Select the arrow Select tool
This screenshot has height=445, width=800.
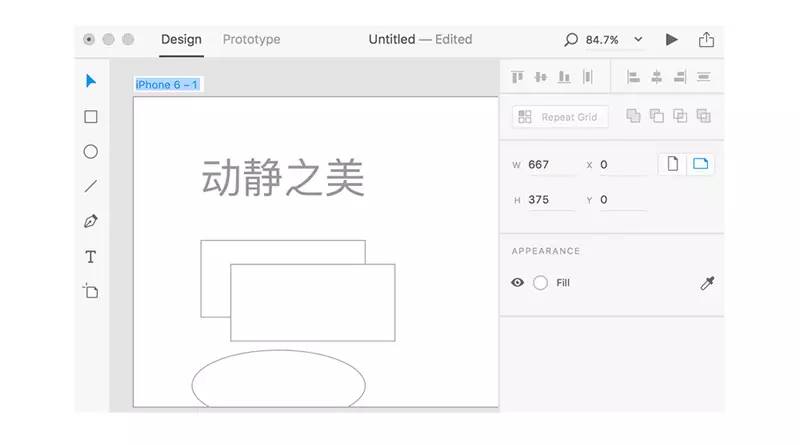91,81
